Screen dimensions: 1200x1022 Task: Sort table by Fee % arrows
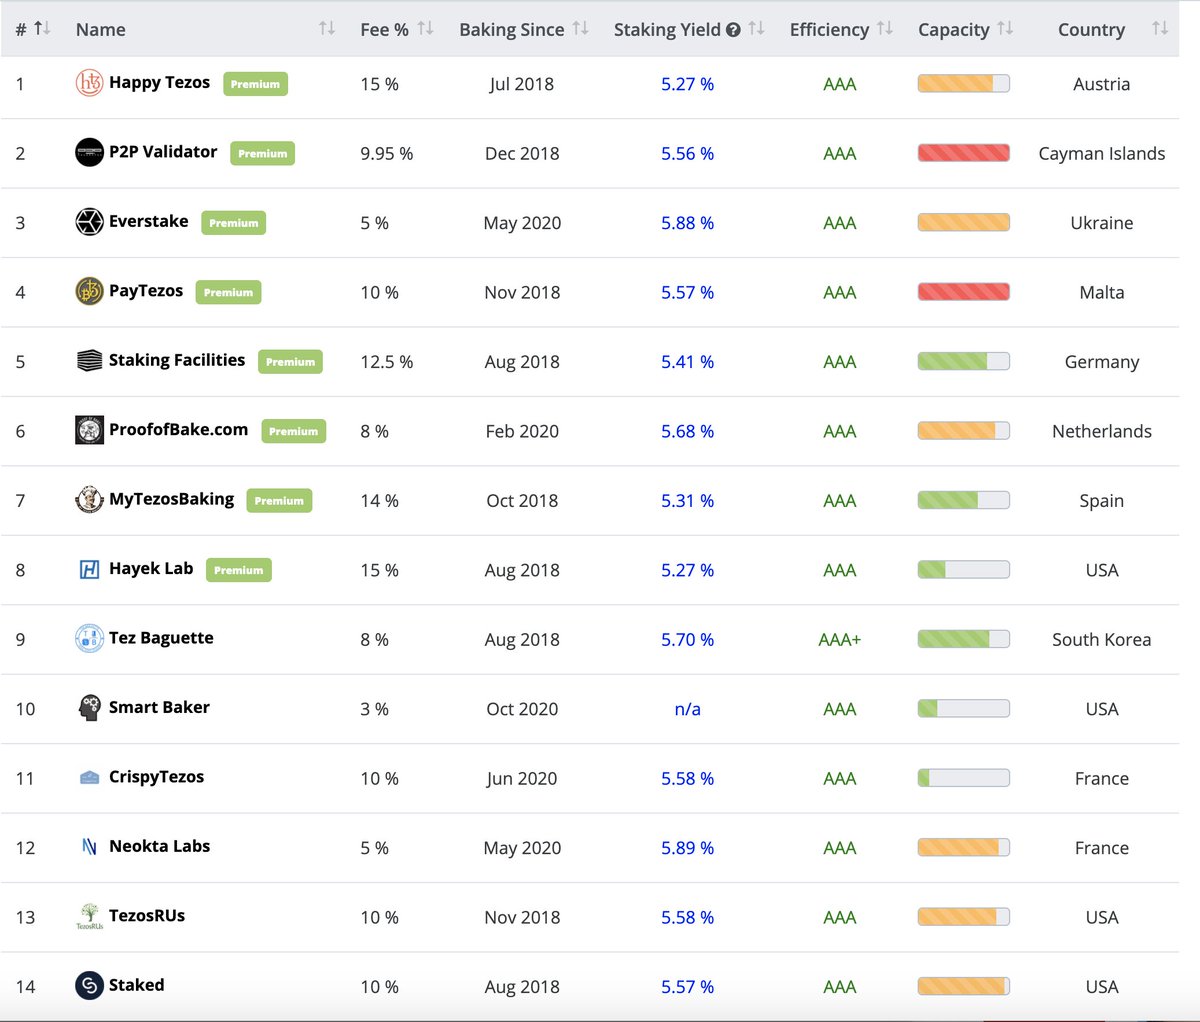point(425,29)
